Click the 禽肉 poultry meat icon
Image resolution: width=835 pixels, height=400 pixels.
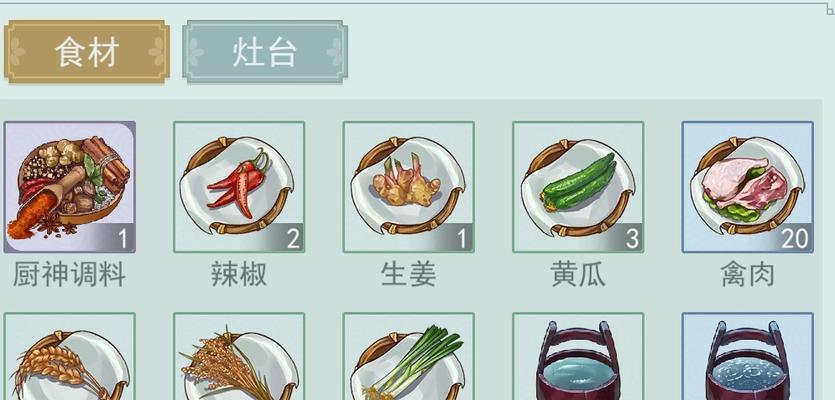click(x=748, y=187)
